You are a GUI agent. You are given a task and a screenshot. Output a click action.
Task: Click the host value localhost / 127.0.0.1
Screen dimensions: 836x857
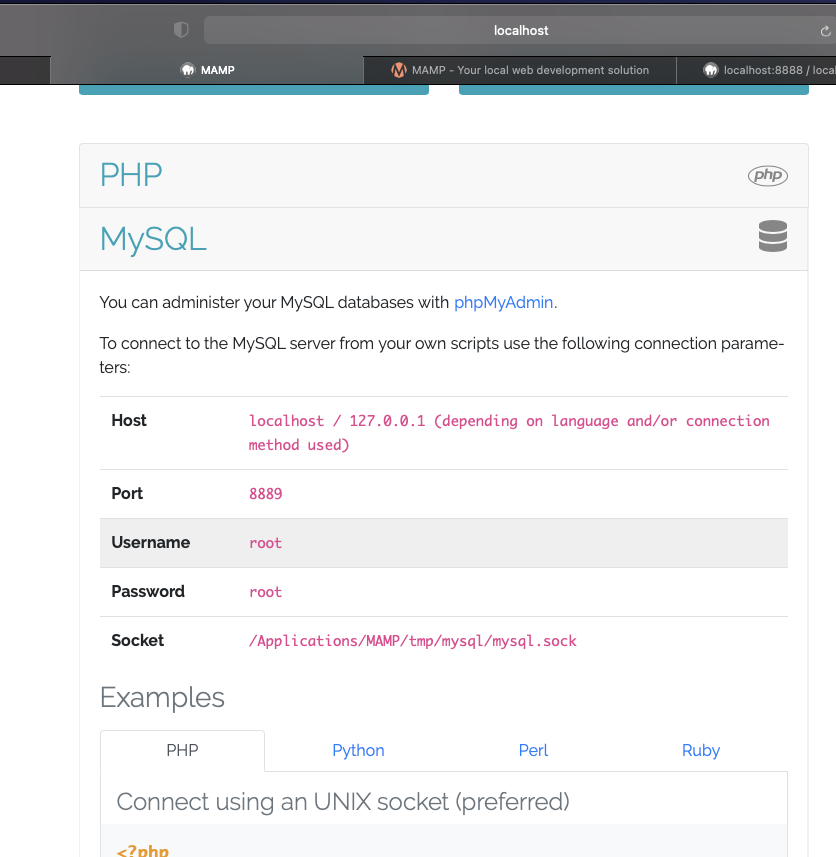pyautogui.click(x=509, y=432)
